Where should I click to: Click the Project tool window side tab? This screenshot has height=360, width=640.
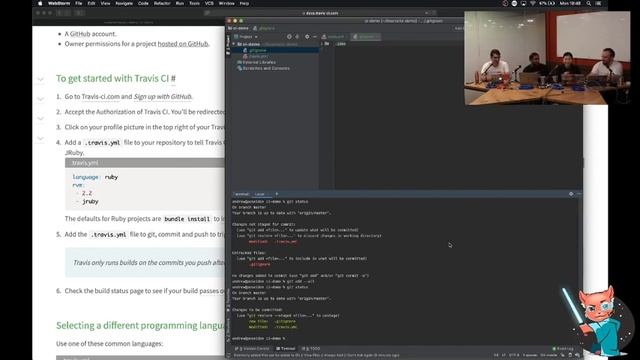[228, 44]
